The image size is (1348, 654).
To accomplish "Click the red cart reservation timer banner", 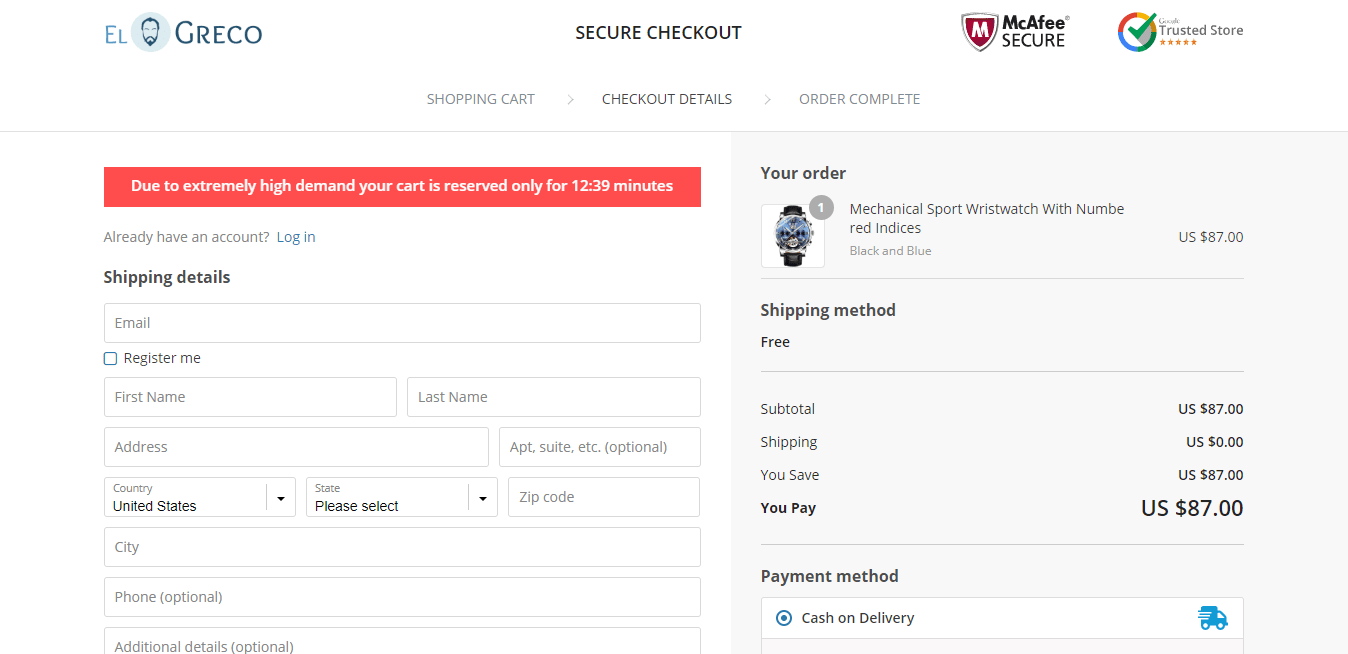I will click(x=402, y=187).
